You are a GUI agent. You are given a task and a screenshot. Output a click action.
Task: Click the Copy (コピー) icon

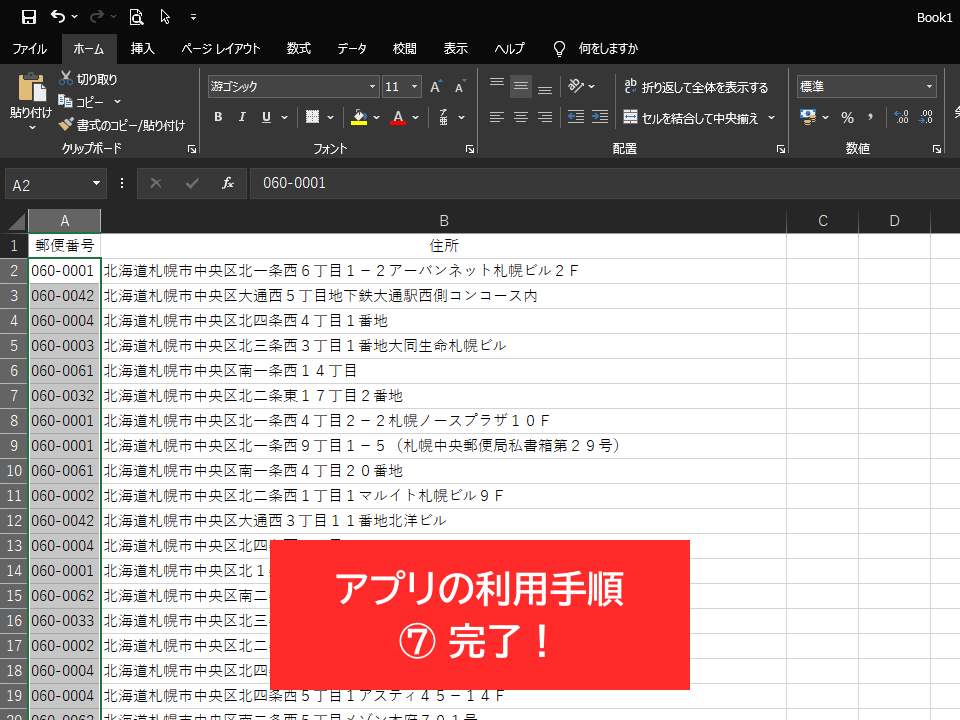65,101
